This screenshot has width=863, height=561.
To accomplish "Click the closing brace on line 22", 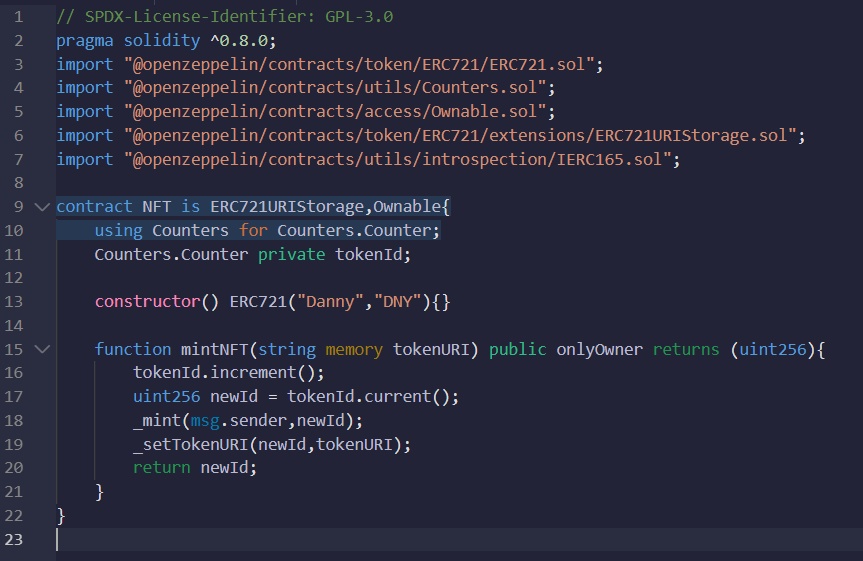I will 61,516.
